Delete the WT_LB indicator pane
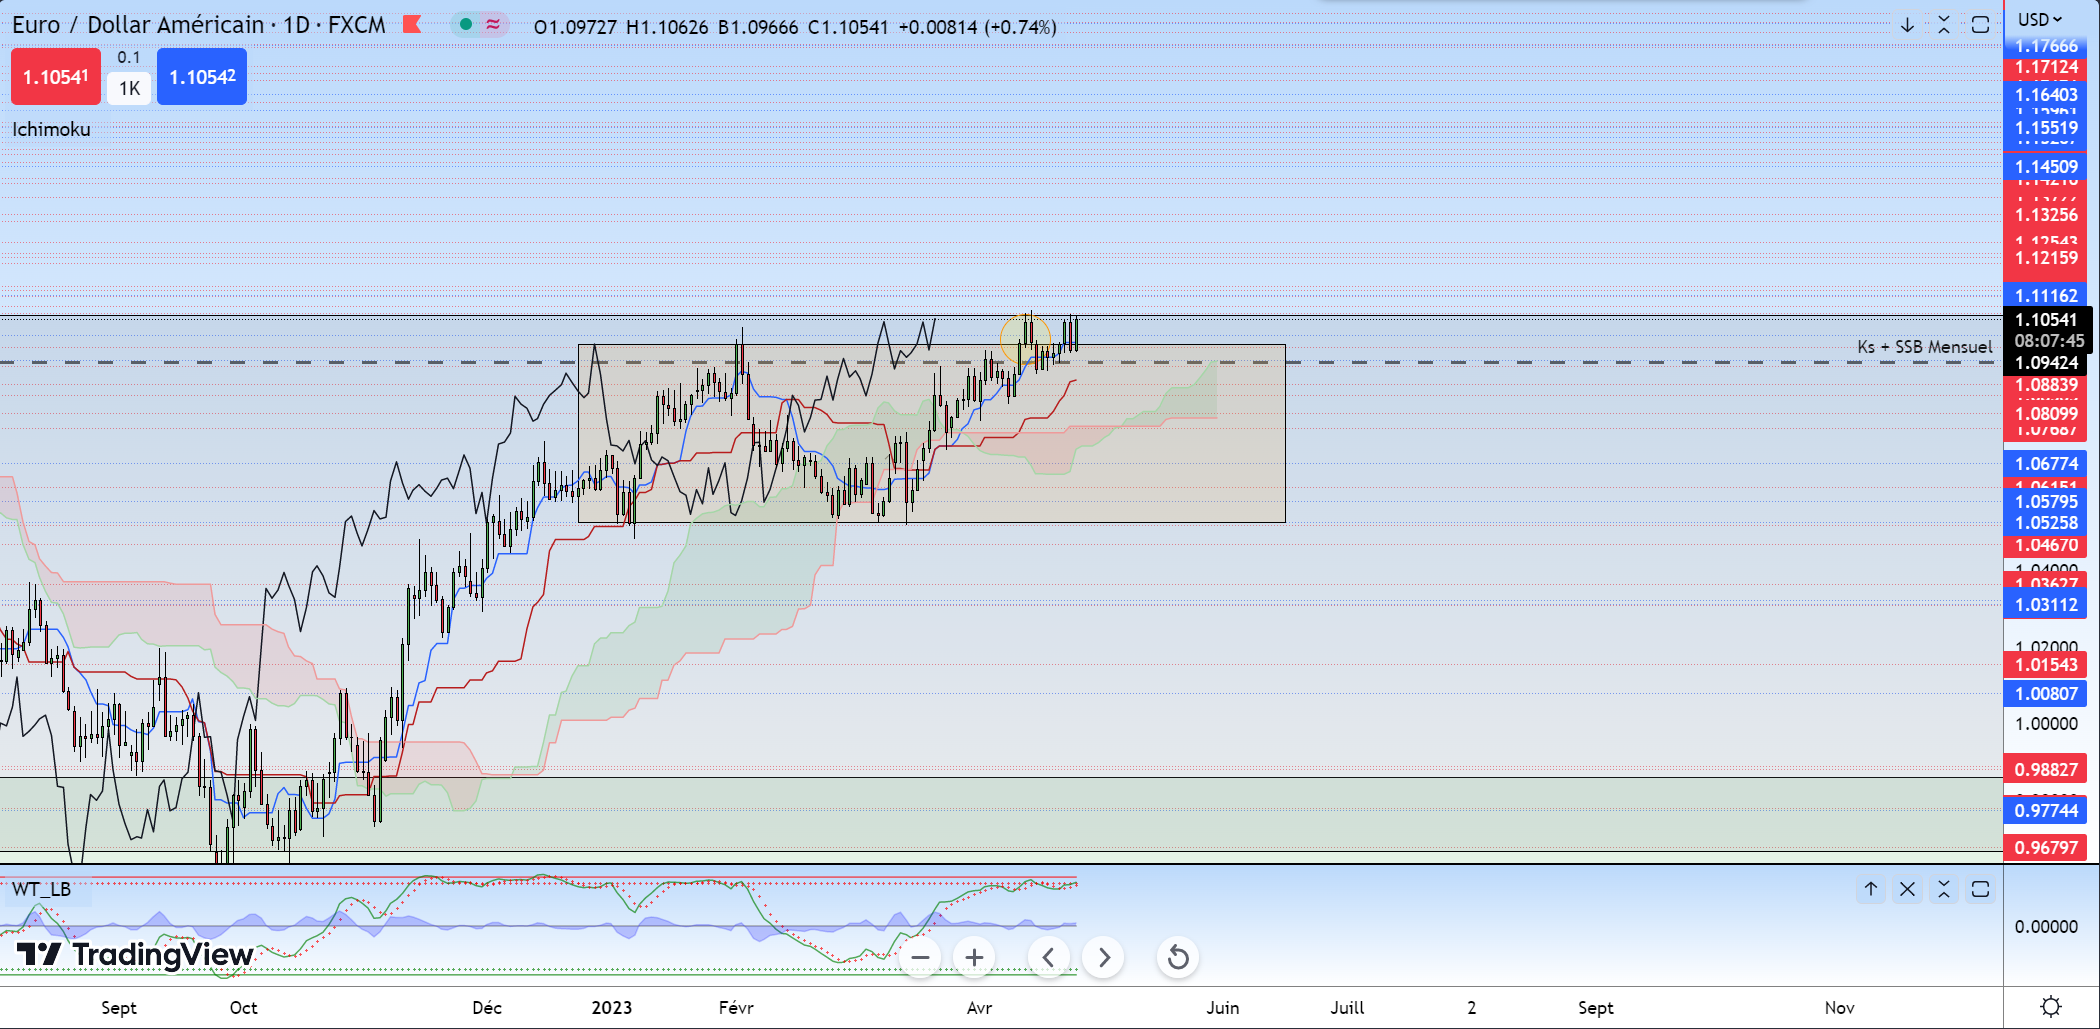 point(1908,889)
